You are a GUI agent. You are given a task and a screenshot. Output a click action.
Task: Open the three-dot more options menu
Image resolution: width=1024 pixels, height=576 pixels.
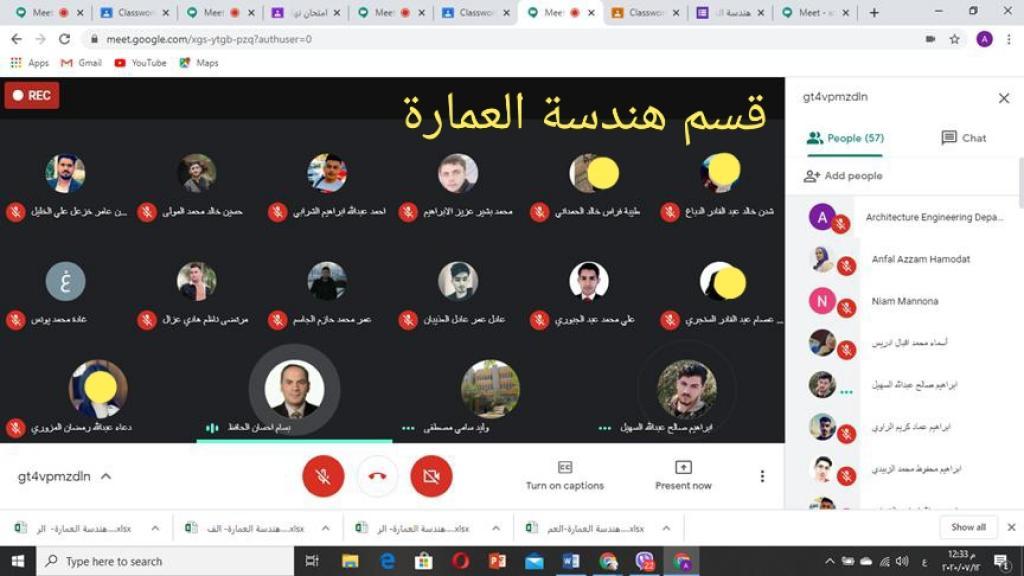[x=762, y=476]
